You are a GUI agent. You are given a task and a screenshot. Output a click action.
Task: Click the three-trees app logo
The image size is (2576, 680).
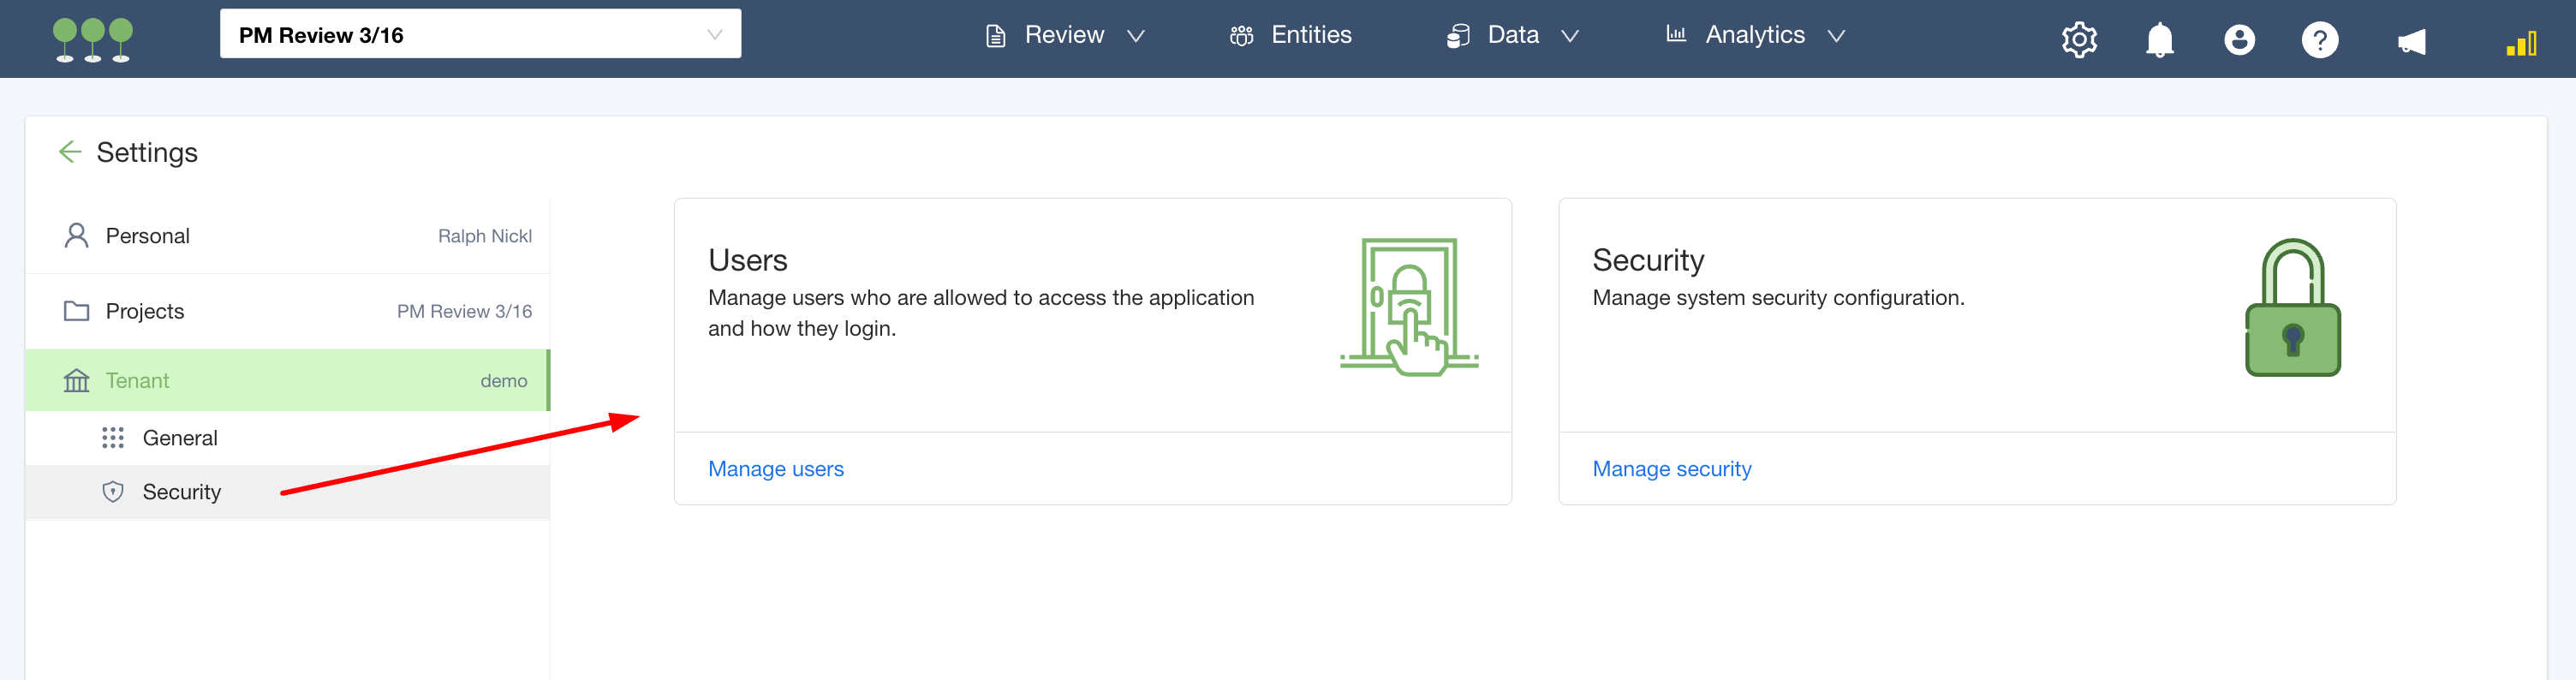click(92, 39)
